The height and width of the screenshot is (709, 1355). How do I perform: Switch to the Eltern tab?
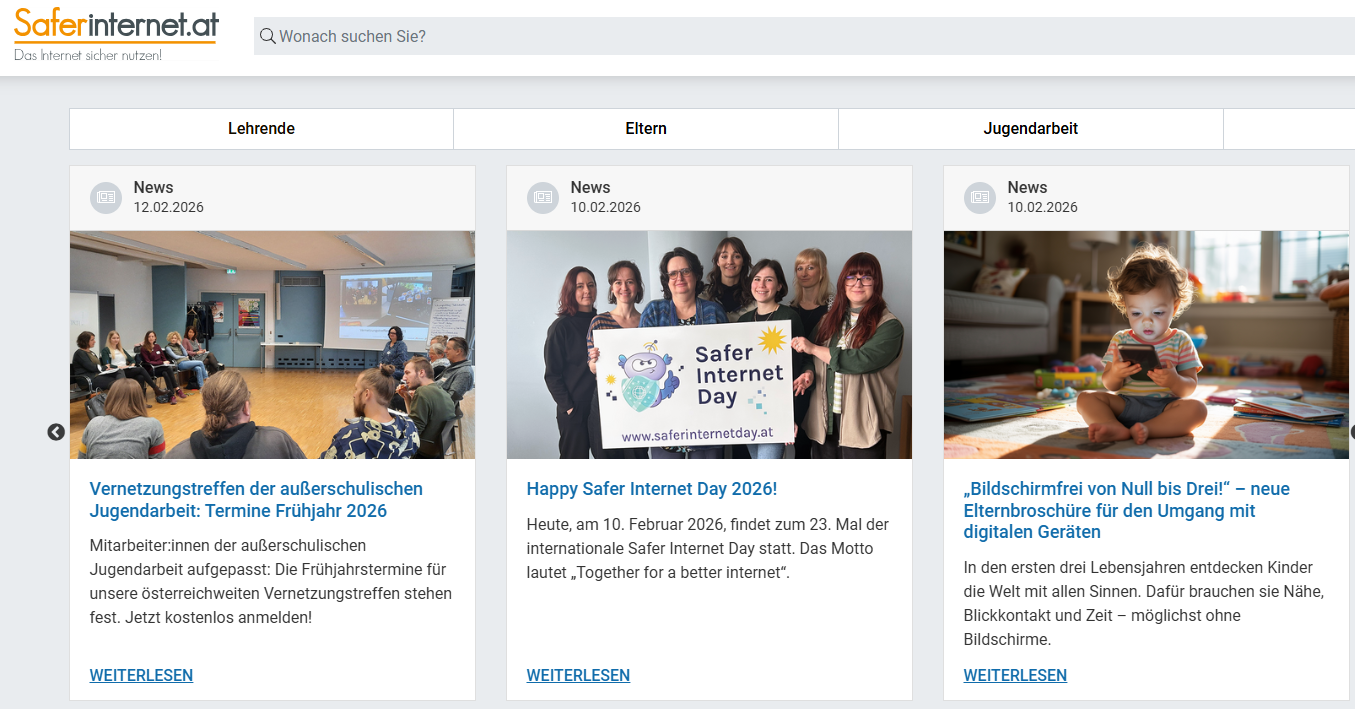(x=646, y=129)
